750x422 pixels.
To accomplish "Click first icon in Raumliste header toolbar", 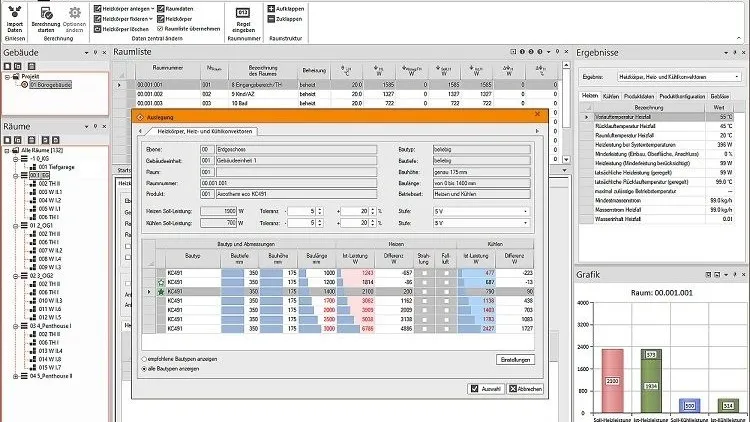I will 513,52.
